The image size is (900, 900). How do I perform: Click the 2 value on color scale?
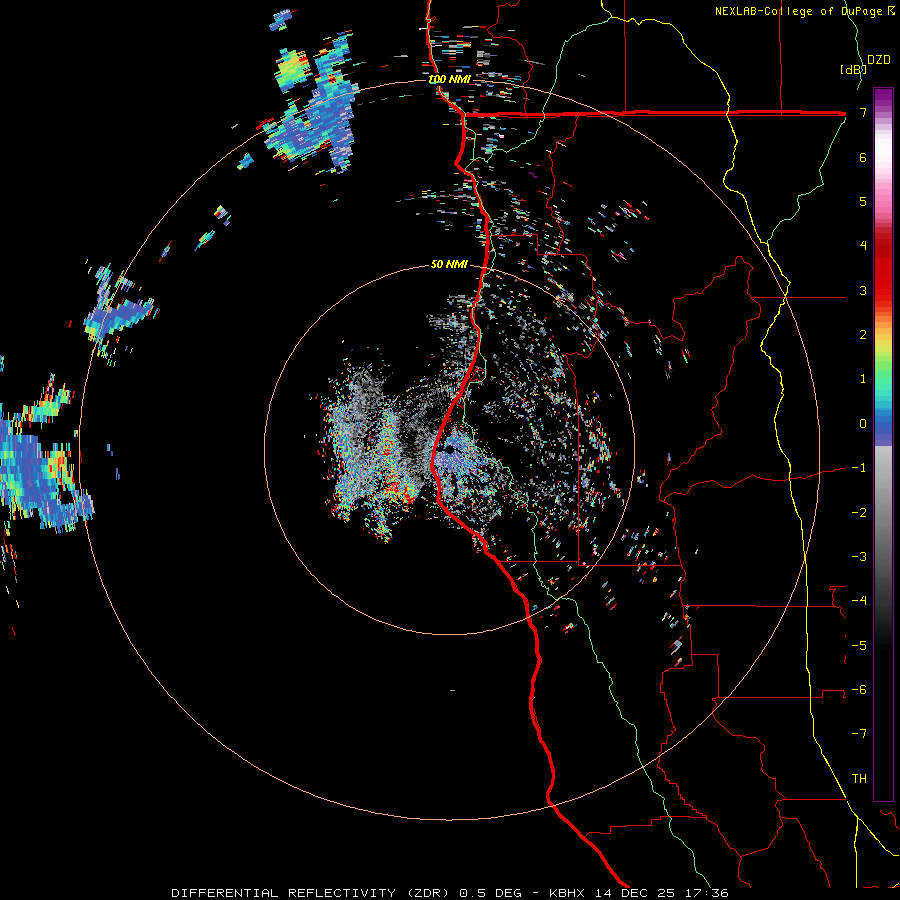[863, 335]
